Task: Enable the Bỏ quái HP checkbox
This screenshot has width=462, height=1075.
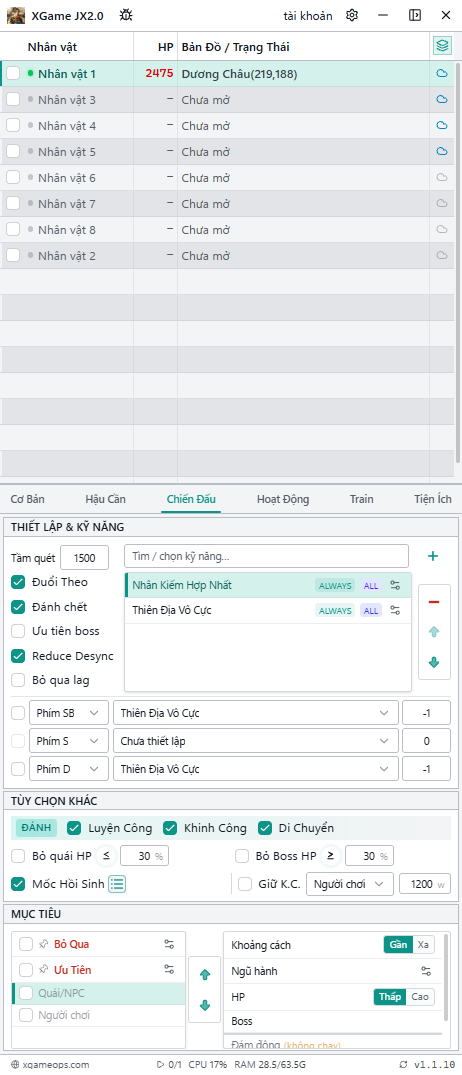Action: pyautogui.click(x=19, y=856)
